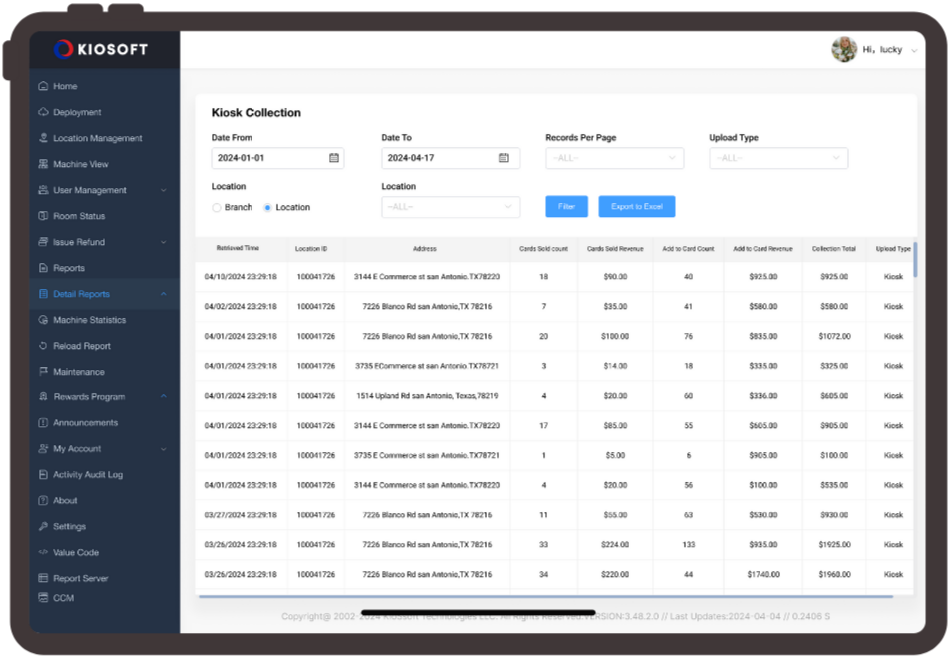
Task: Open calendar icon in Date To field
Action: (x=504, y=158)
